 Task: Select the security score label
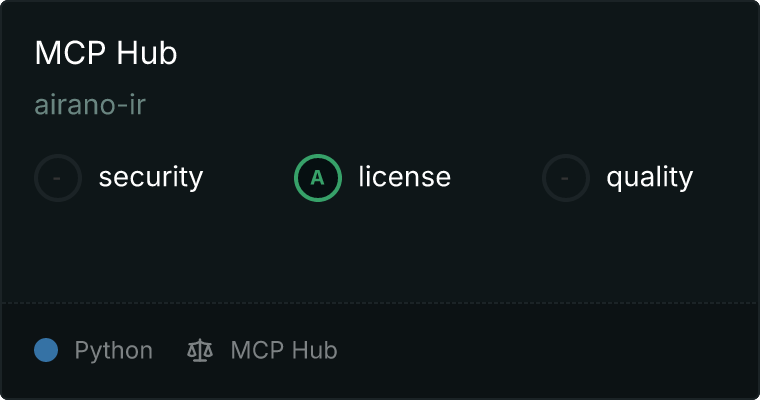click(151, 177)
